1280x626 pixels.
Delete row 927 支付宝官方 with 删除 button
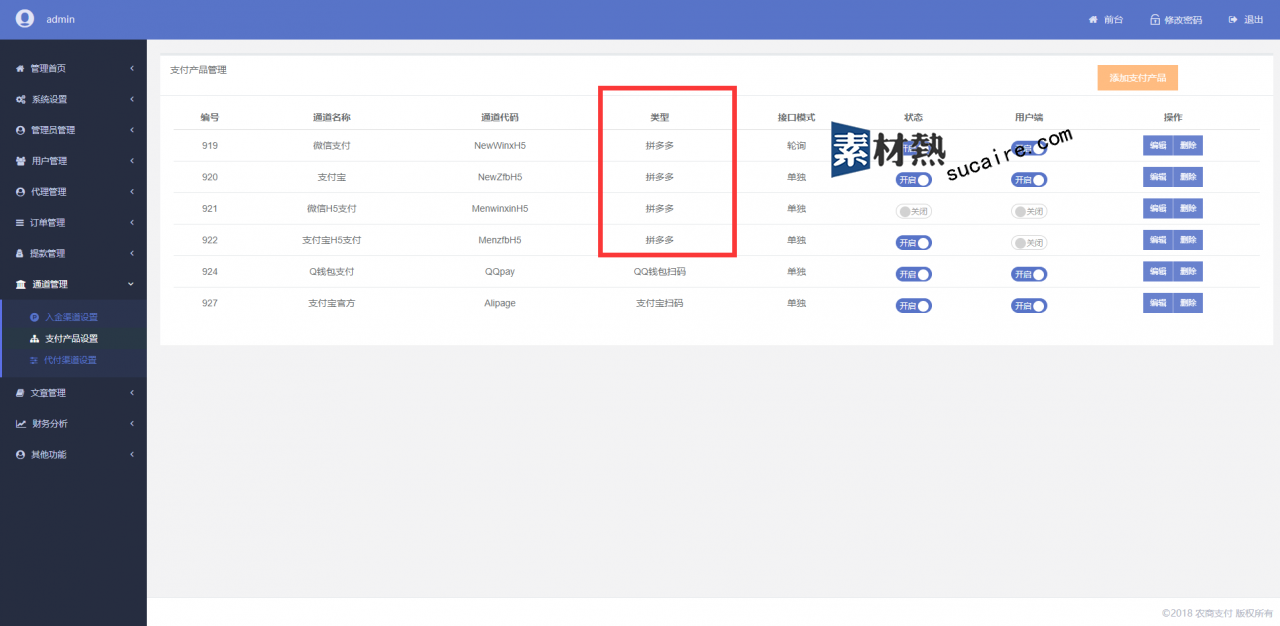pyautogui.click(x=1188, y=303)
